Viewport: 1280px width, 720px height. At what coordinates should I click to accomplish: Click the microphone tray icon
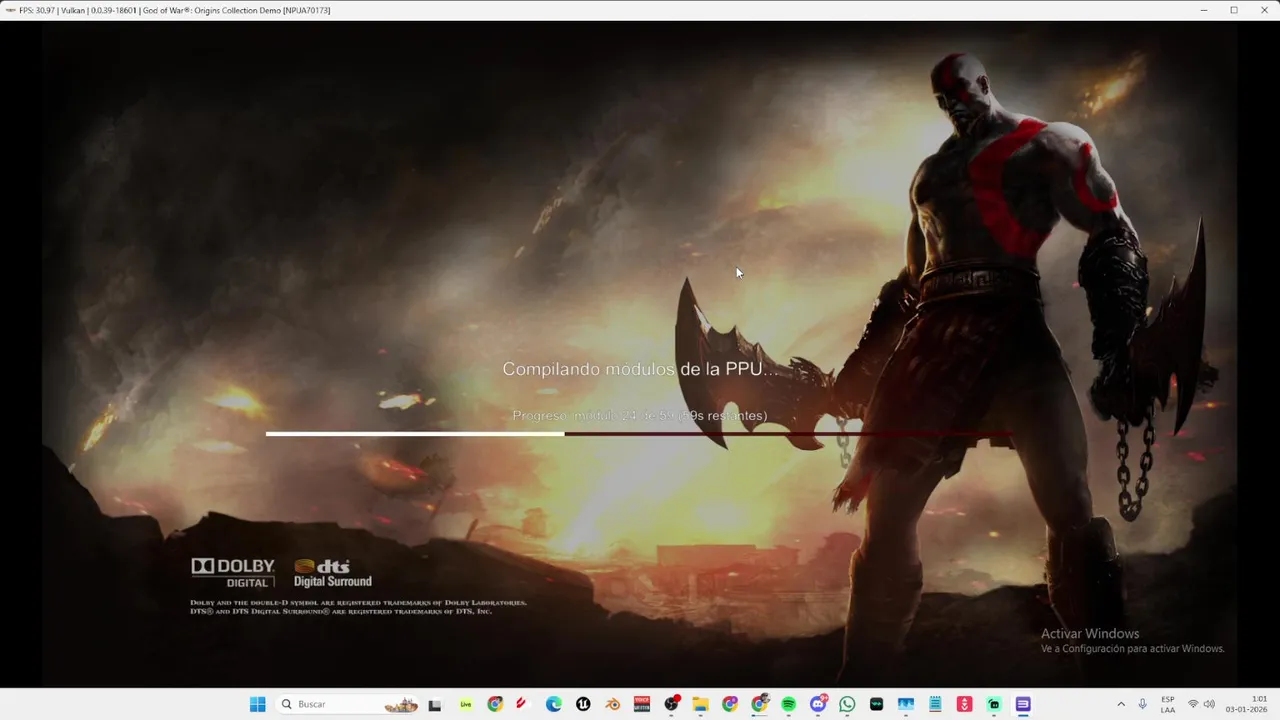(x=1142, y=704)
